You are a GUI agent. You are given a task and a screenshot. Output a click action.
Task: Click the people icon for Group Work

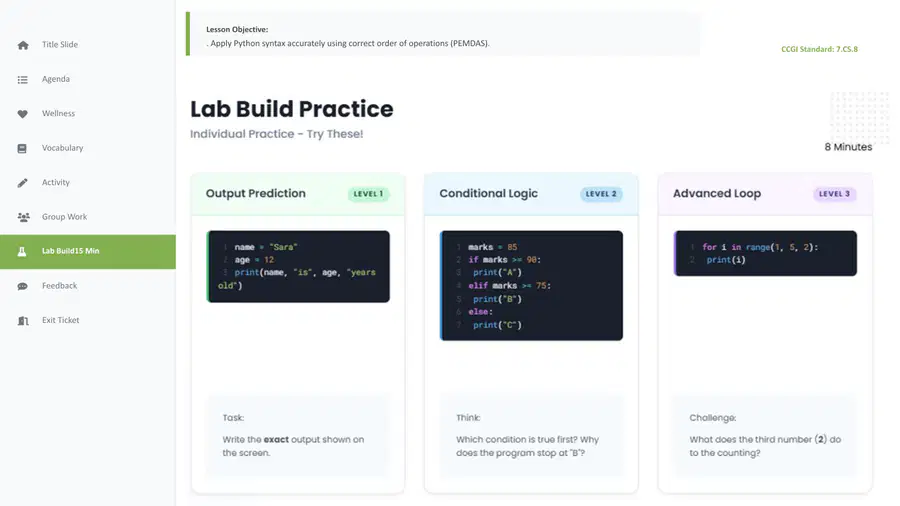tap(24, 217)
